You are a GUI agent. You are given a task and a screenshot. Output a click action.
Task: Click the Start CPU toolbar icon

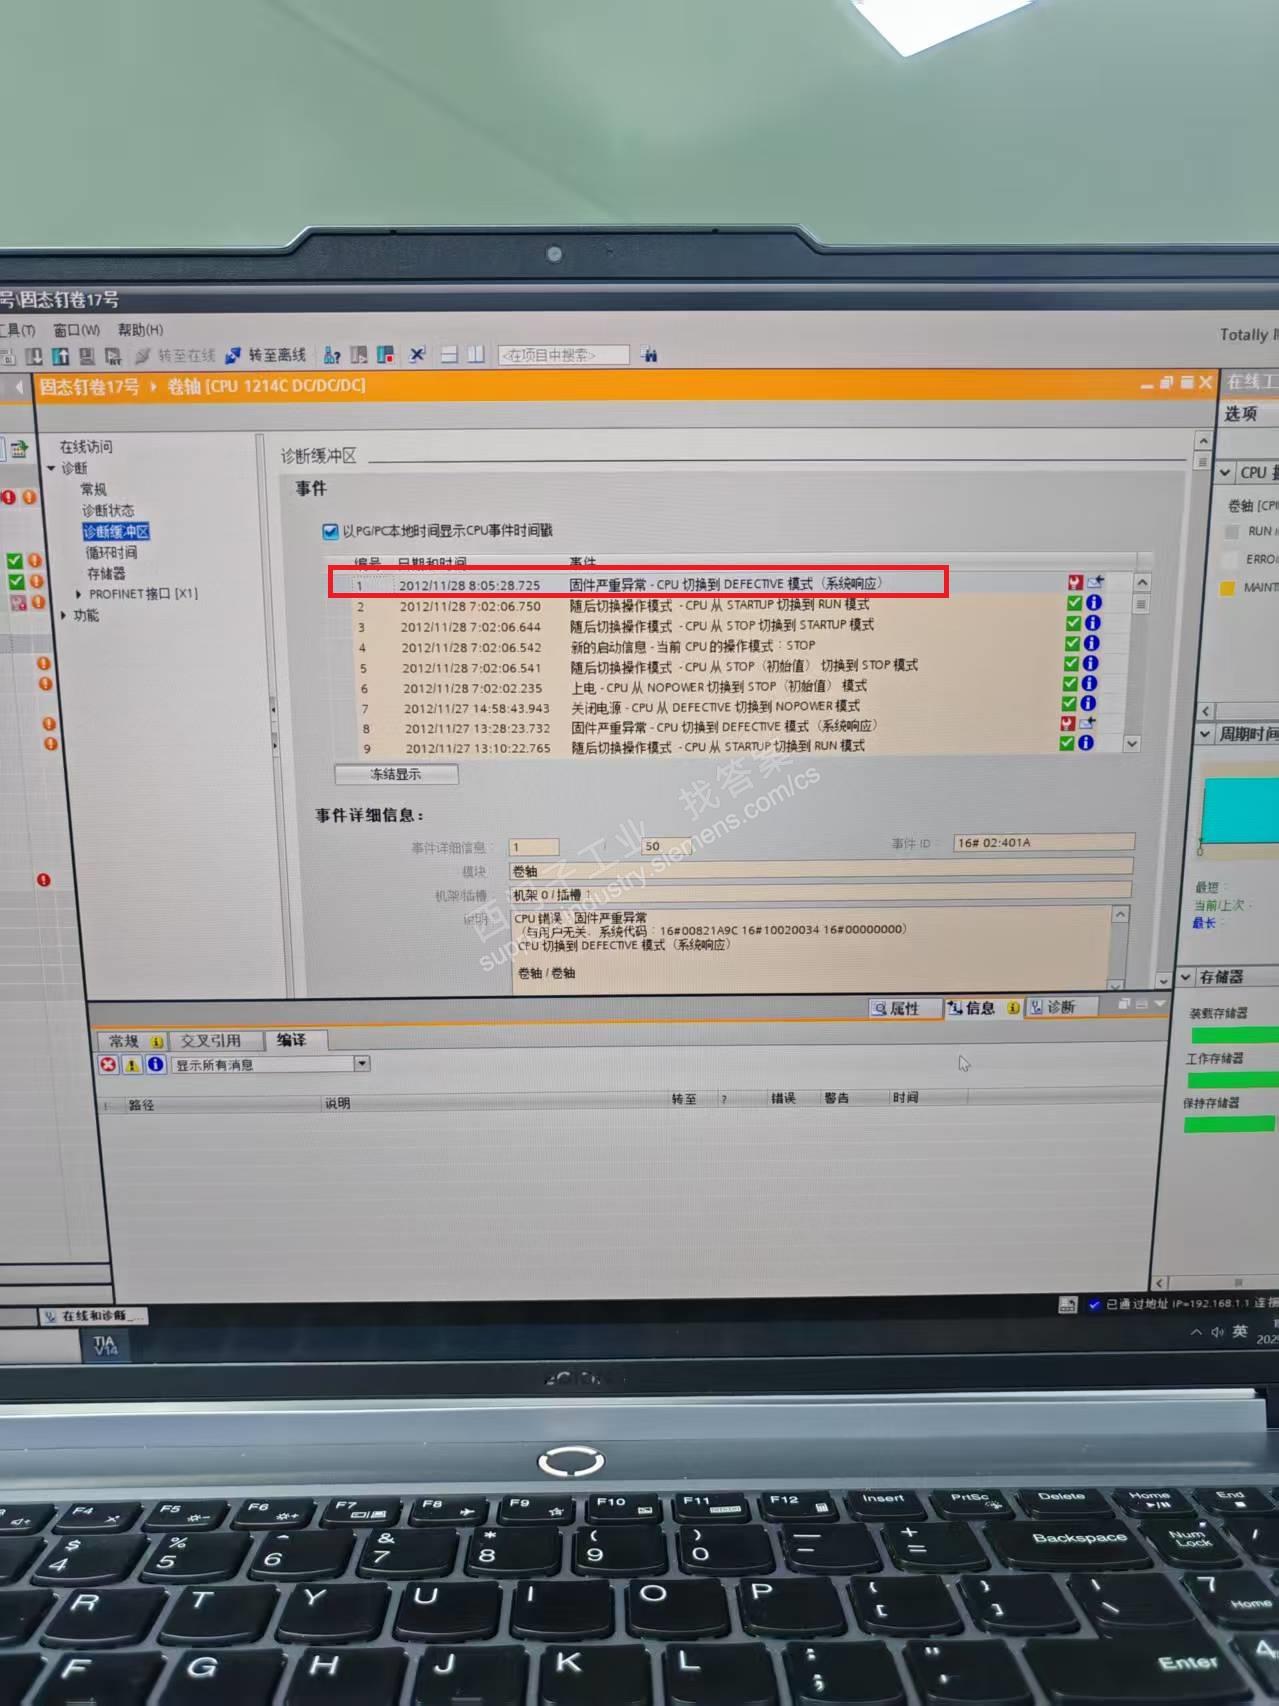pos(359,355)
